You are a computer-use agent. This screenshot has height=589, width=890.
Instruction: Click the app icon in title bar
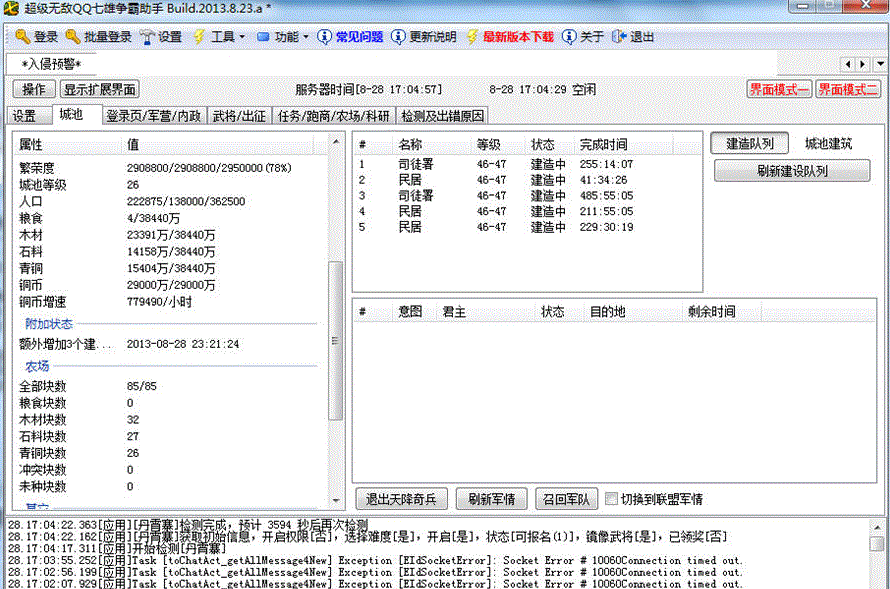(x=11, y=7)
